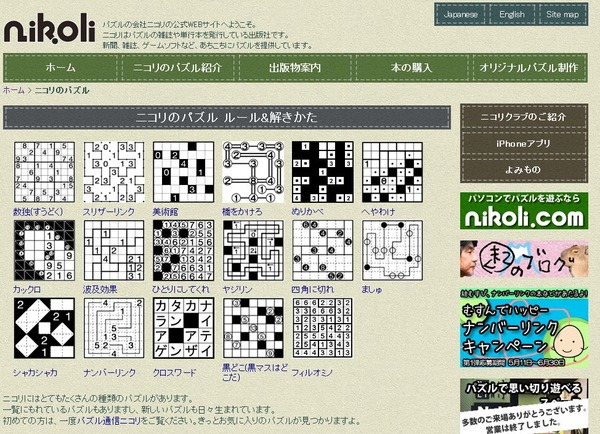Click the スリザーリンク text link
The width and height of the screenshot is (600, 434).
tap(109, 212)
